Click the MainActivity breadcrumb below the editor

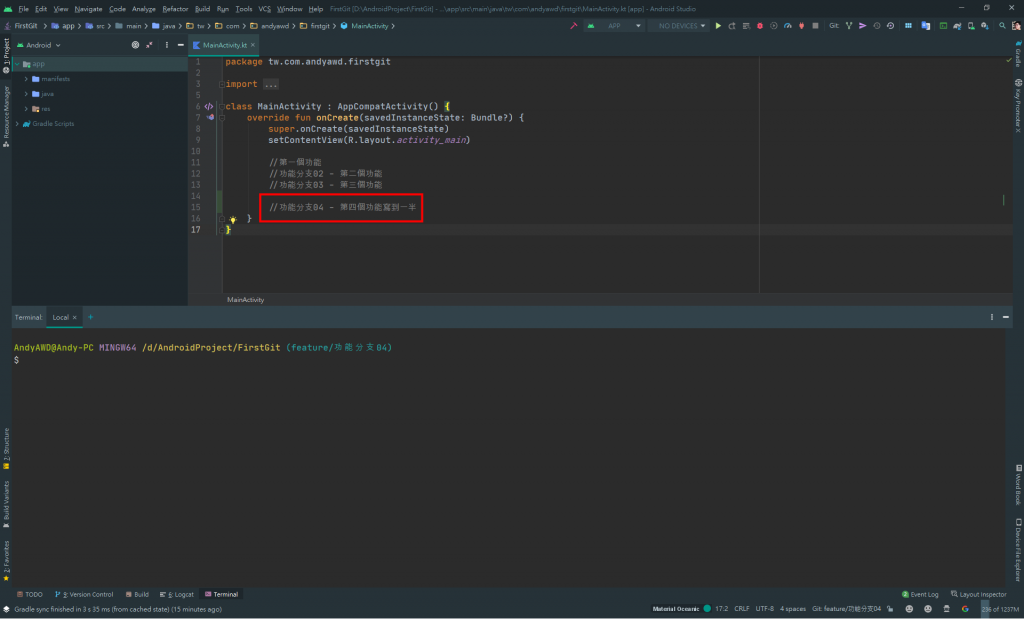[x=246, y=300]
